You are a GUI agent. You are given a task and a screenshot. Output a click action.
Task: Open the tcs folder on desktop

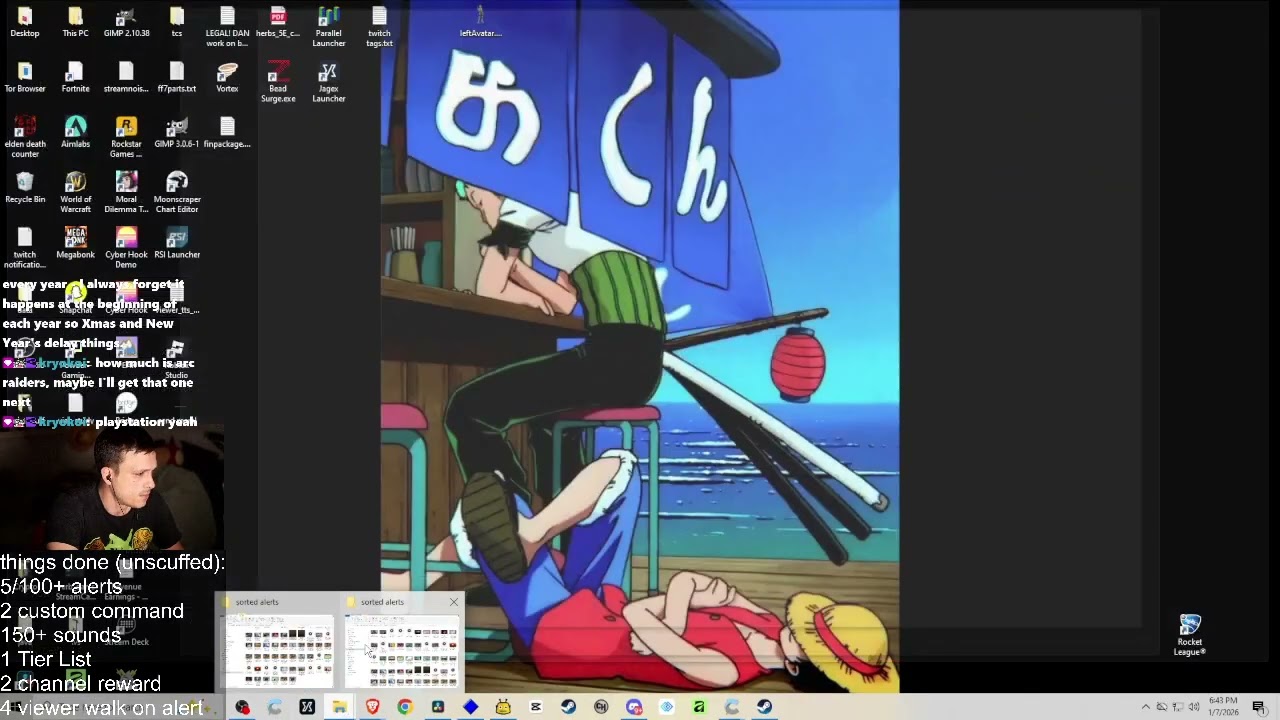(x=177, y=22)
